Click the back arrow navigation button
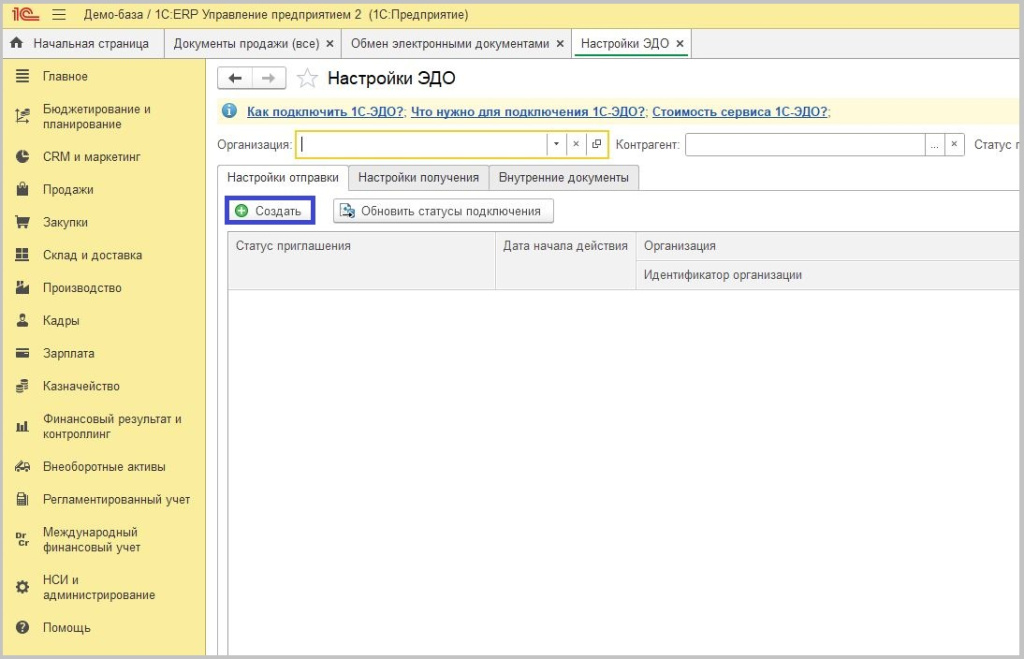 tap(235, 78)
